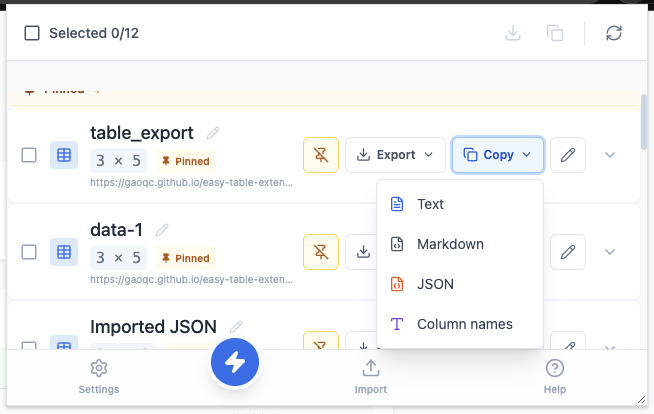This screenshot has width=654, height=414.
Task: Choose Column names from the Copy menu
Action: click(x=460, y=324)
